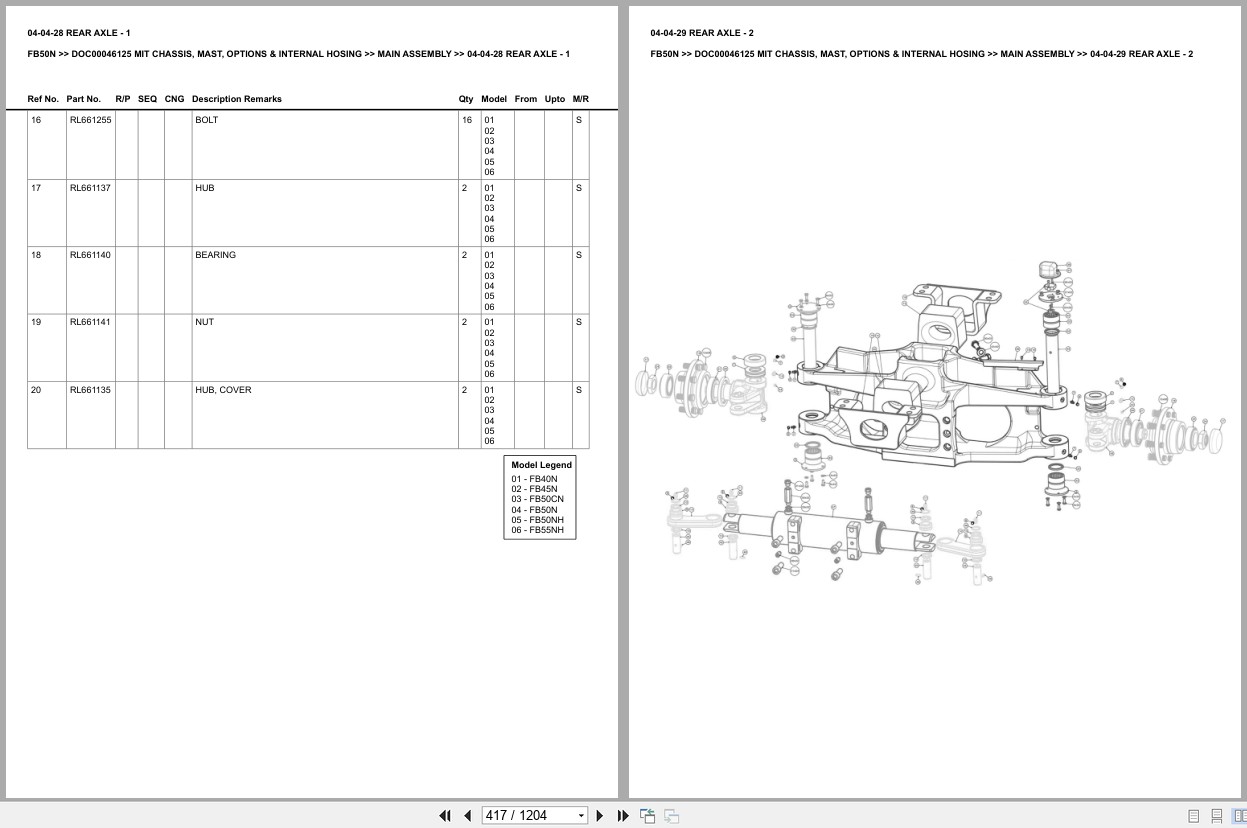Click ref number 18
Screen dimensions: 1247x828
(36, 255)
